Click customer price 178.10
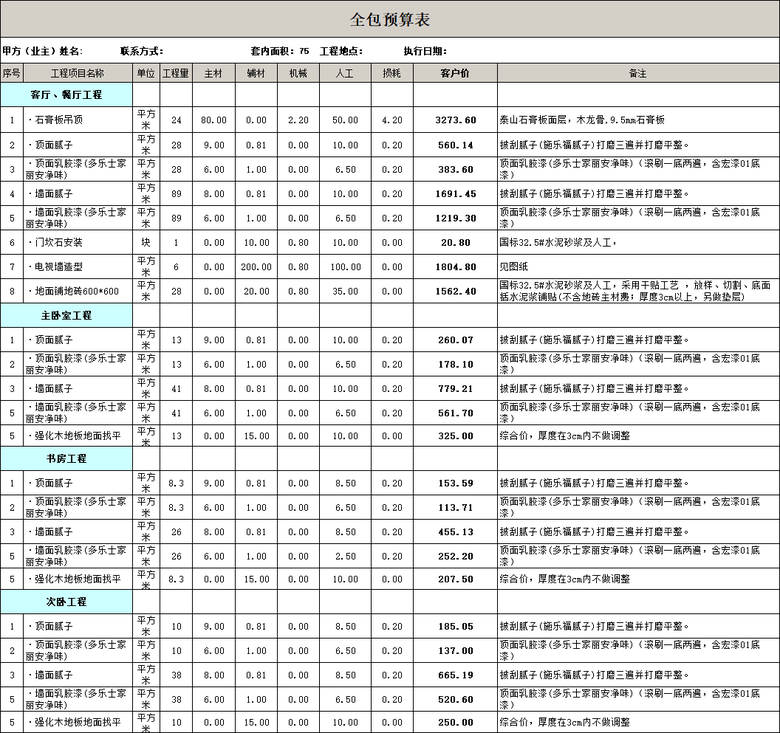Screen dimensions: 780x733 tap(455, 365)
